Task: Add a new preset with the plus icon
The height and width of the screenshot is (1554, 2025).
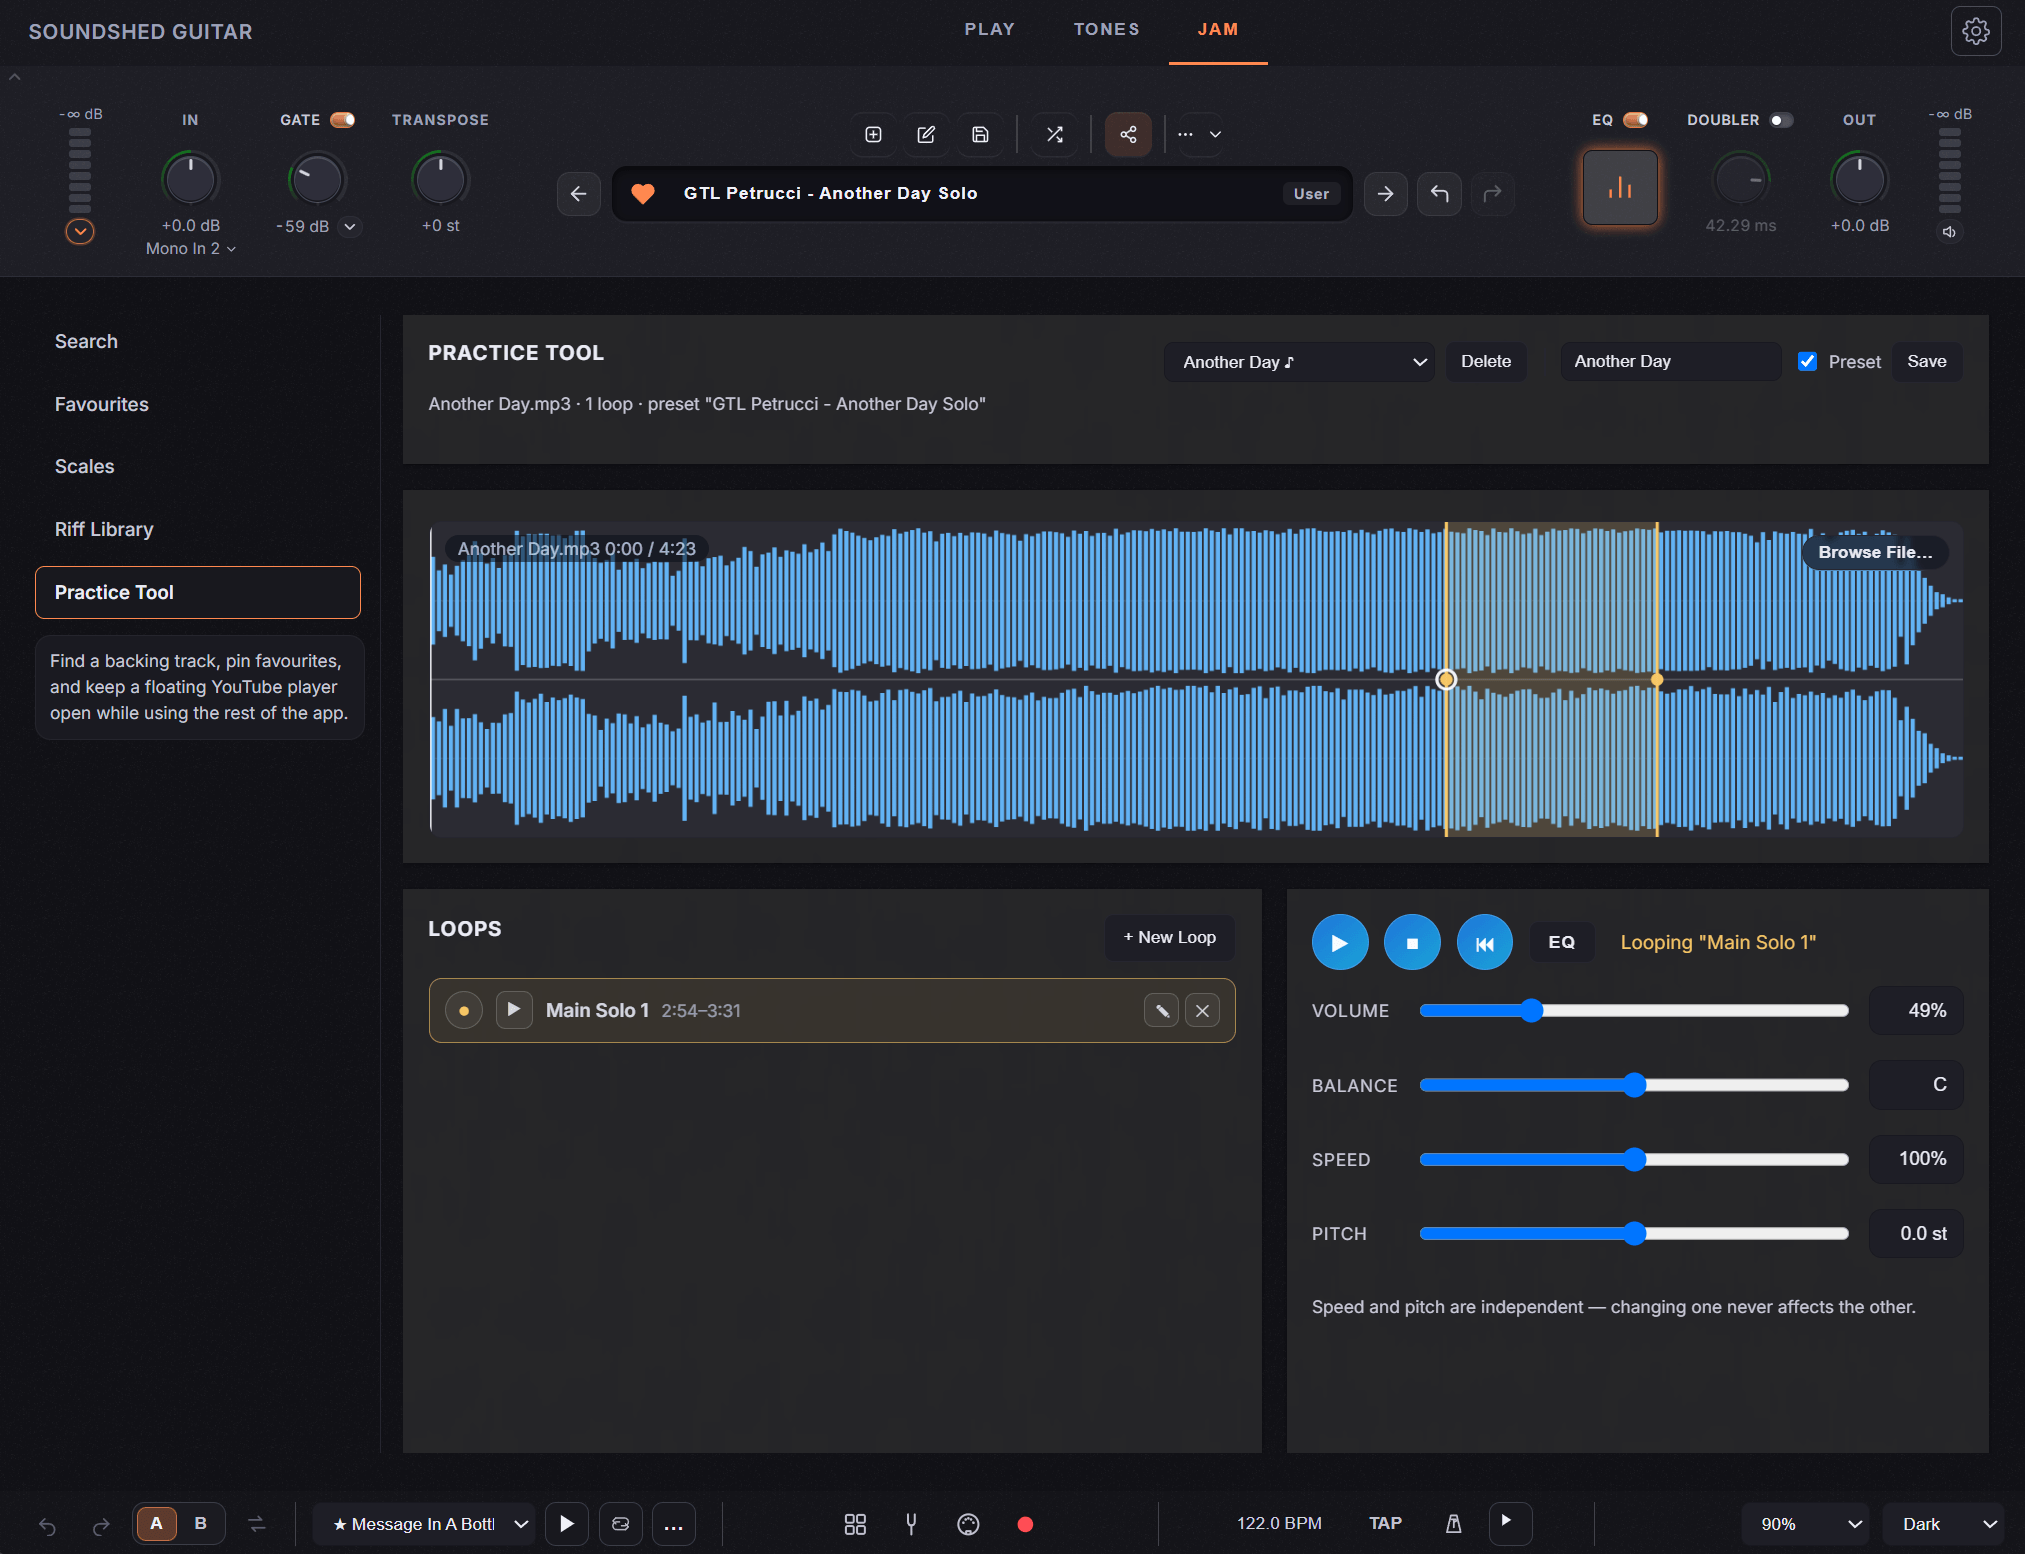Action: (873, 134)
